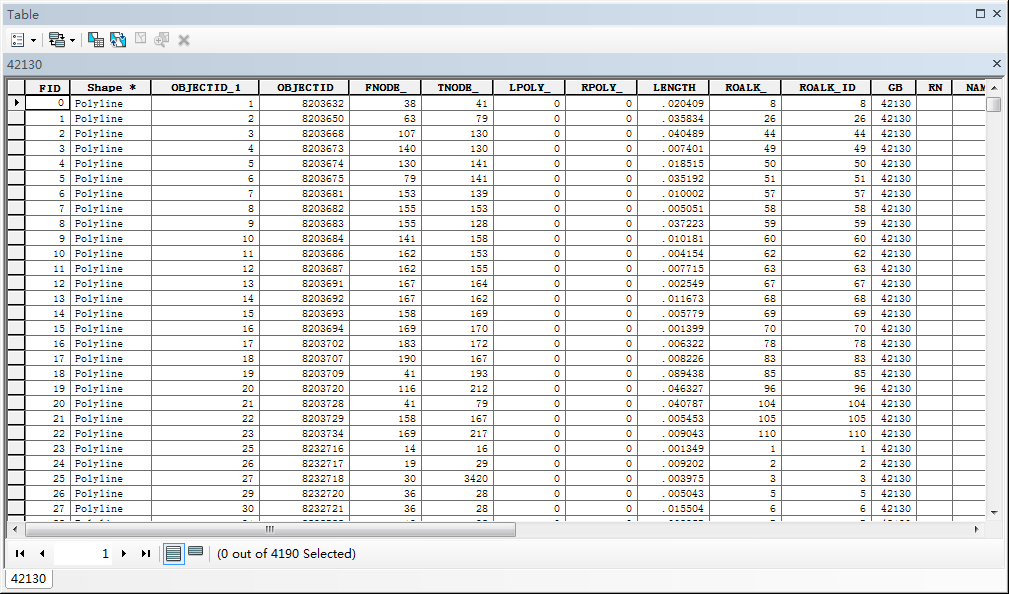The height and width of the screenshot is (594, 1009).
Task: Toggle Show selected records view
Action: click(x=196, y=553)
